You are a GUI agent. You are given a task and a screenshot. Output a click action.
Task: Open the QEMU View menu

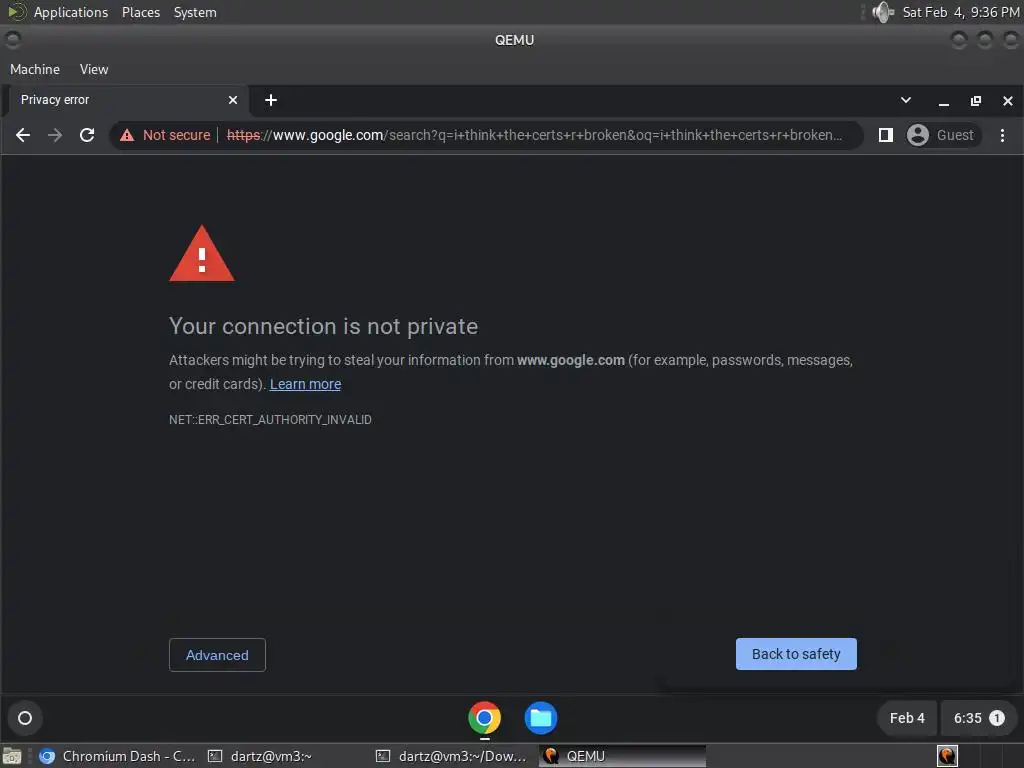(x=94, y=69)
